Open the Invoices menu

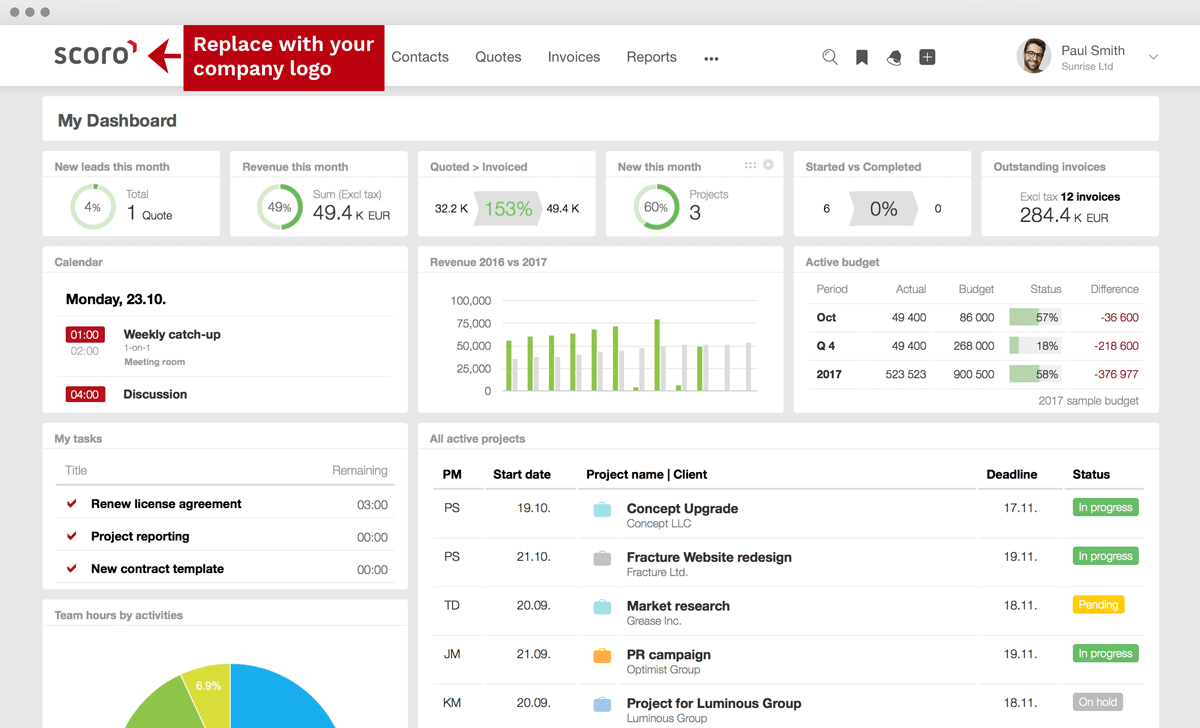pyautogui.click(x=574, y=57)
